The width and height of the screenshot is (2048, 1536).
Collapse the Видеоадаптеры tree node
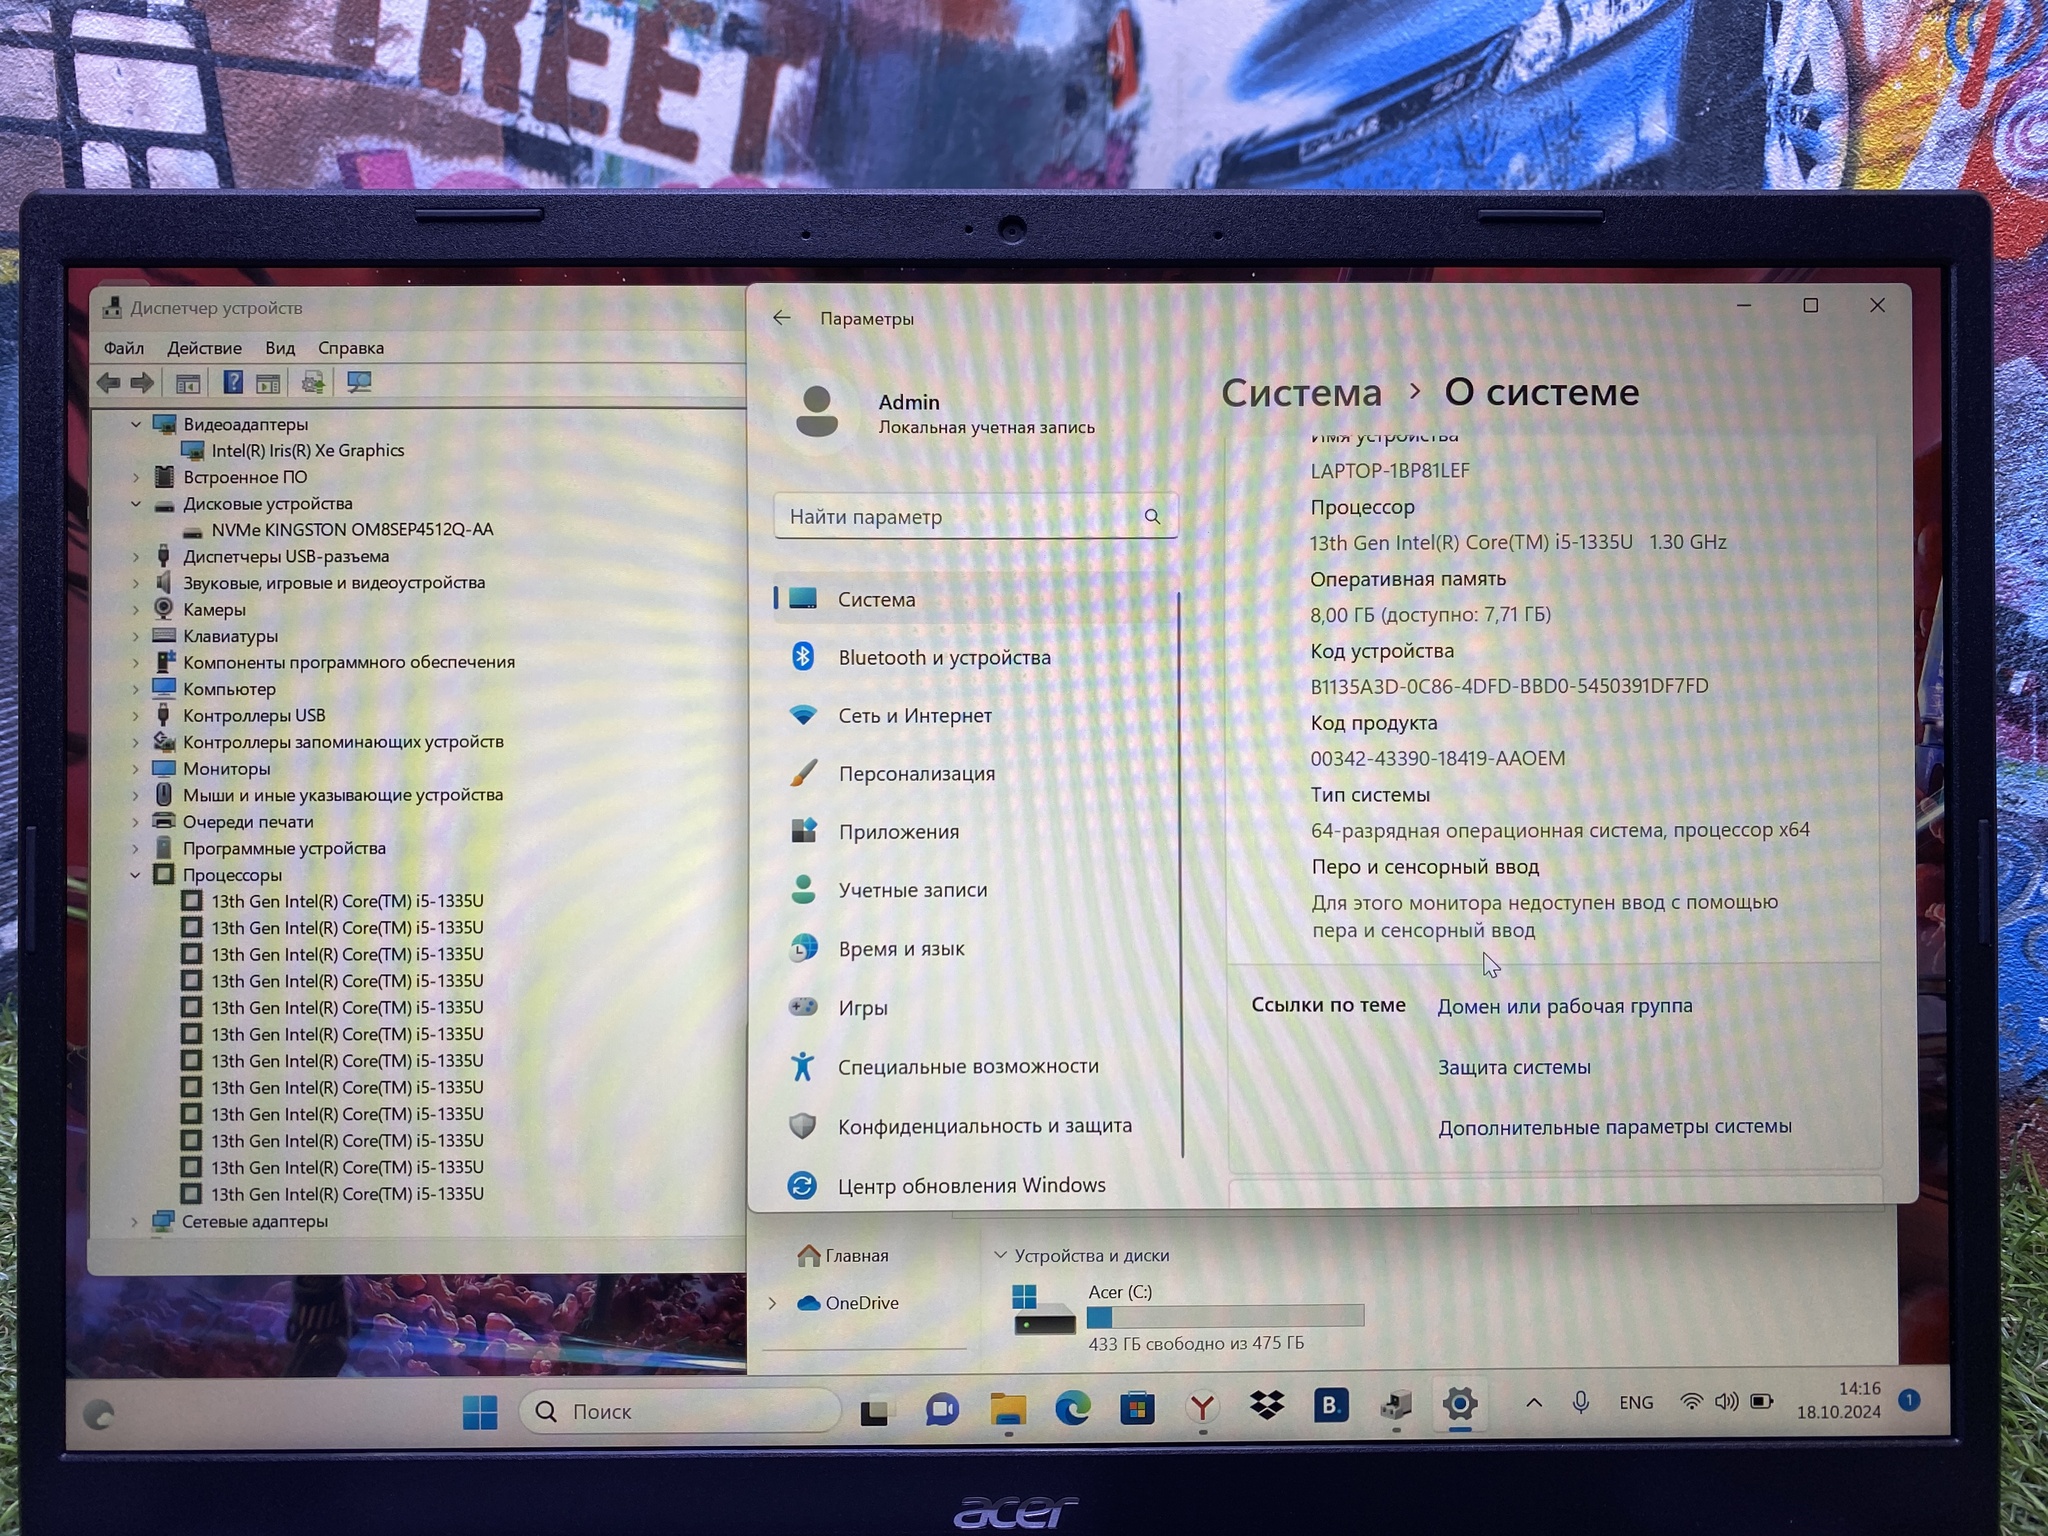click(x=136, y=424)
